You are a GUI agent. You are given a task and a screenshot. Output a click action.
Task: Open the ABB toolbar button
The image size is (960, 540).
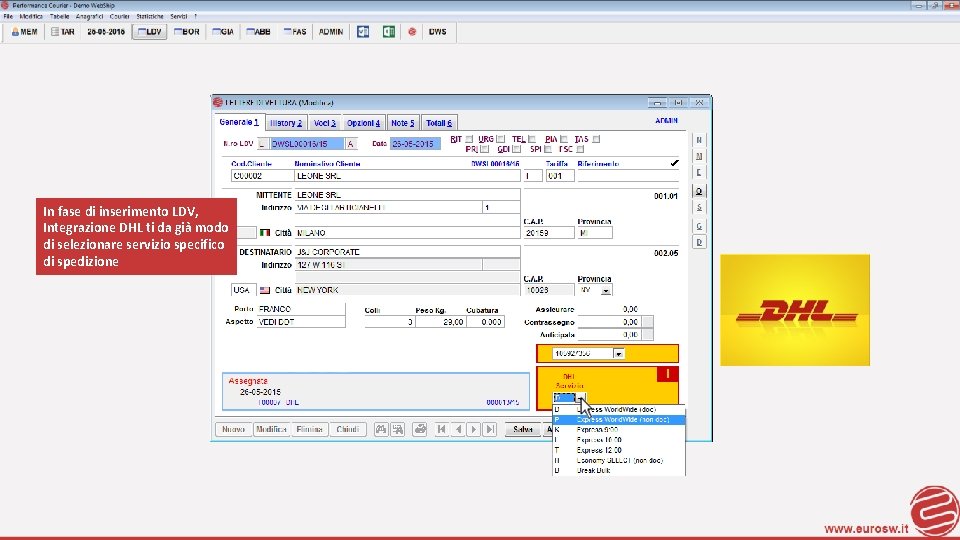[x=259, y=32]
